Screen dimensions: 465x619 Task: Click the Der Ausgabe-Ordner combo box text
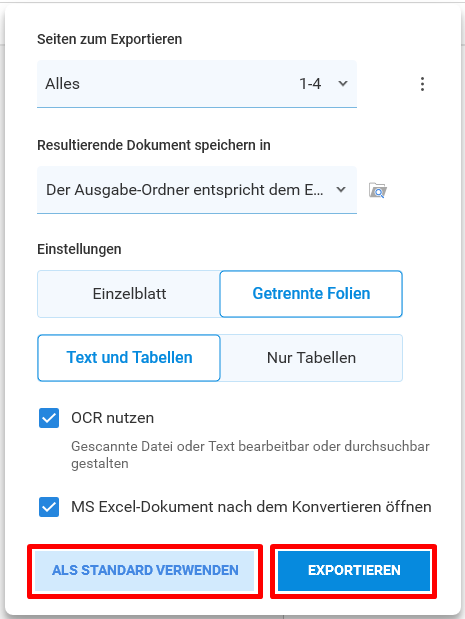[x=184, y=190]
